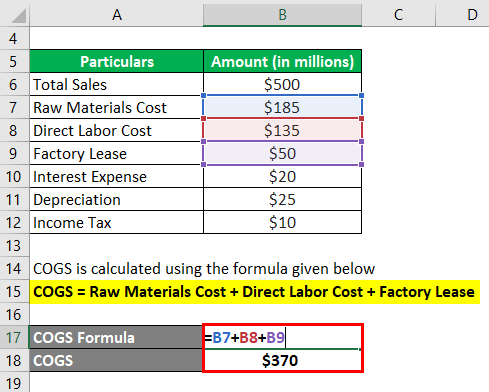Screen dimensions: 489x392
Task: Select column A header
Action: coord(116,14)
